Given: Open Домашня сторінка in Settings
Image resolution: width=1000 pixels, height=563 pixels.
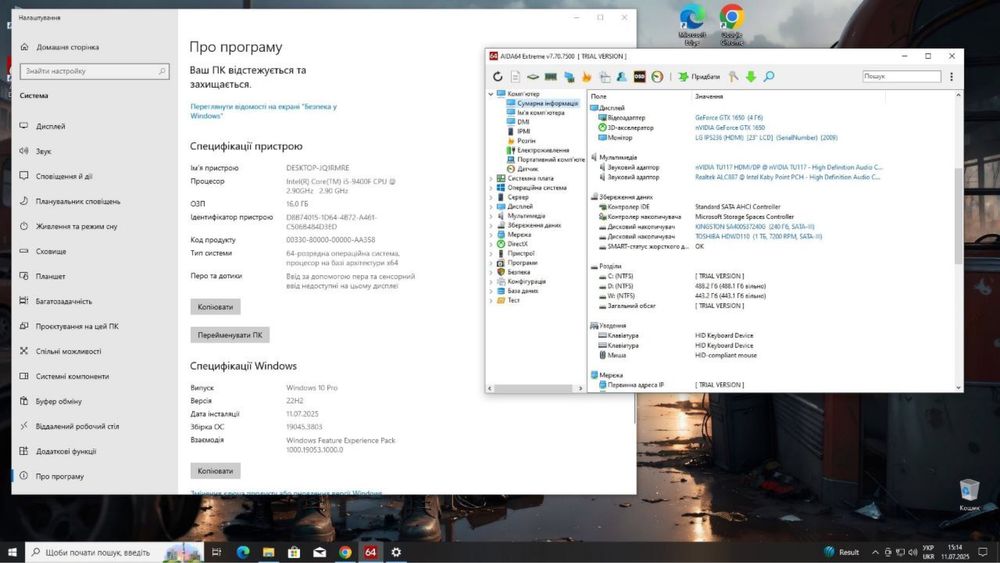Looking at the screenshot, I should tap(67, 47).
